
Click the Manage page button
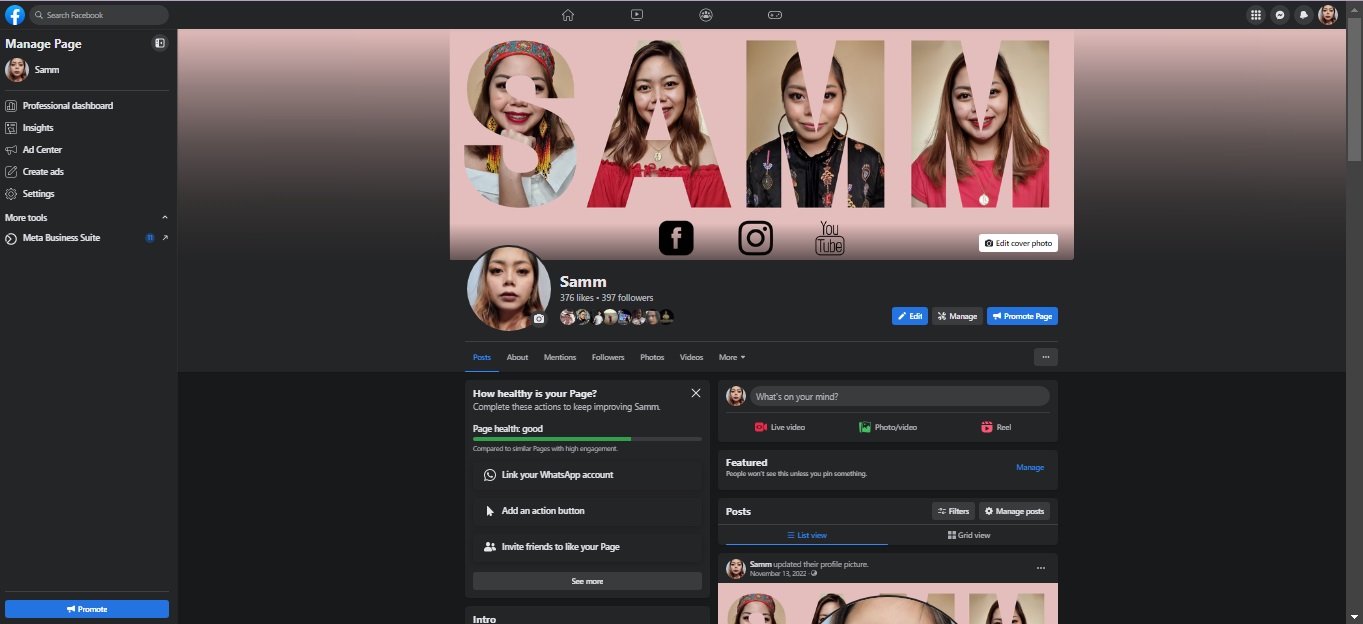coord(957,316)
